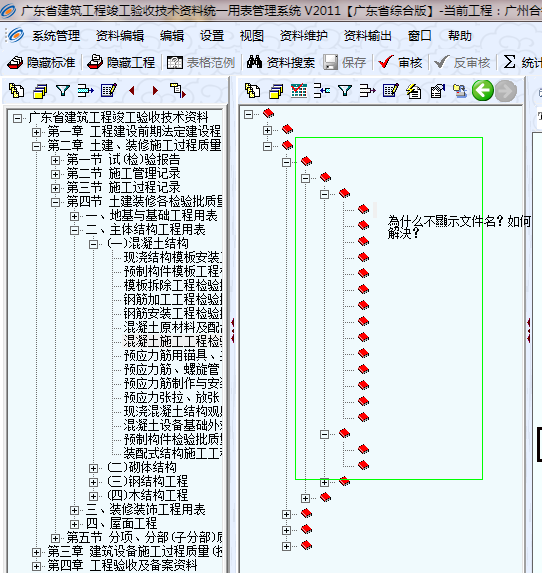Image resolution: width=542 pixels, height=573 pixels.
Task: Expand 一、地基与基础工程用表 node
Action: (x=74, y=216)
